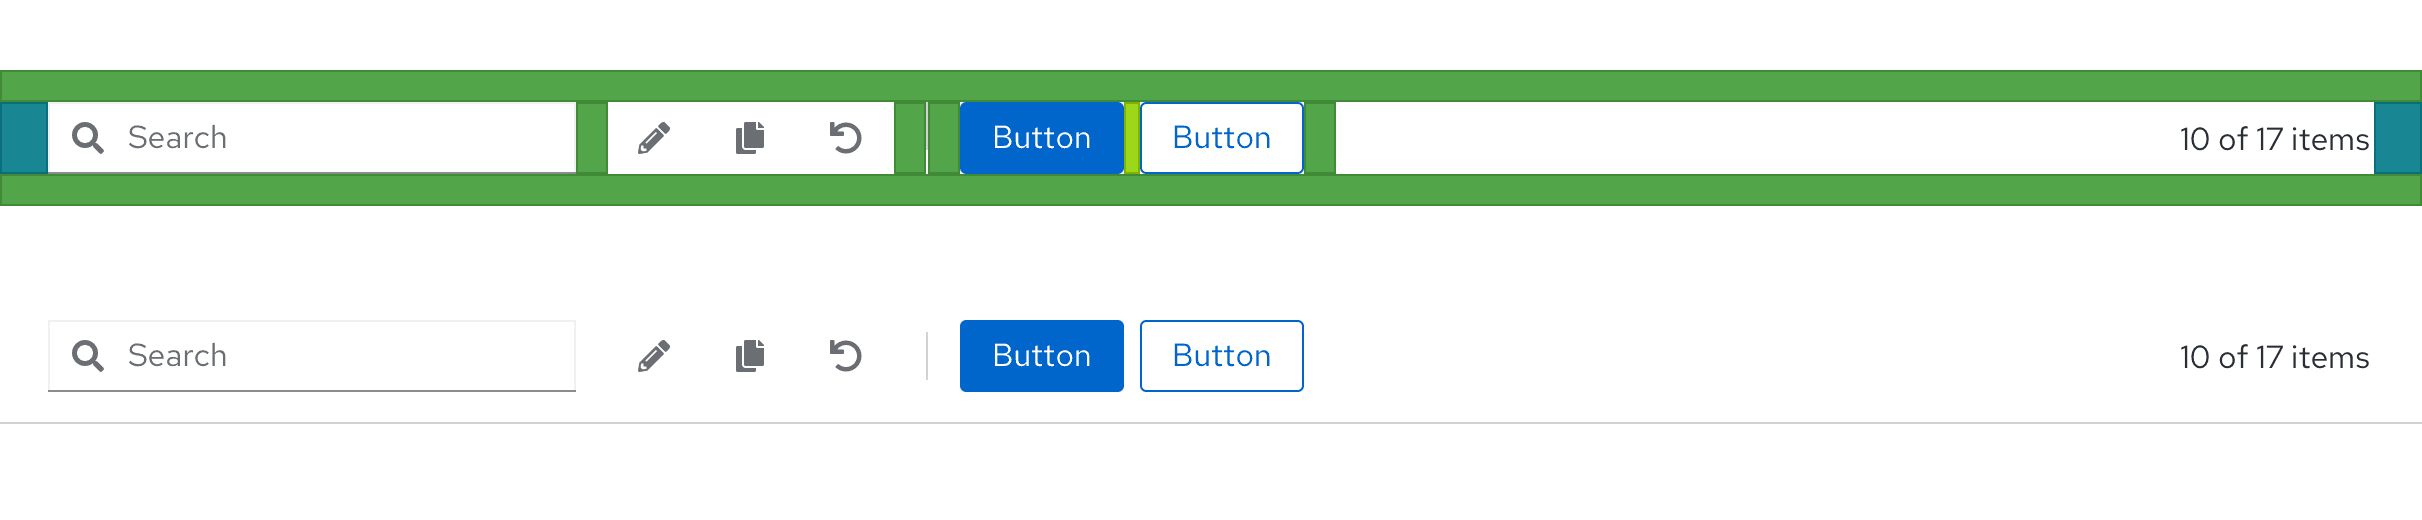Click the magnifier icon in the green-highlighted toolbar

[88, 138]
